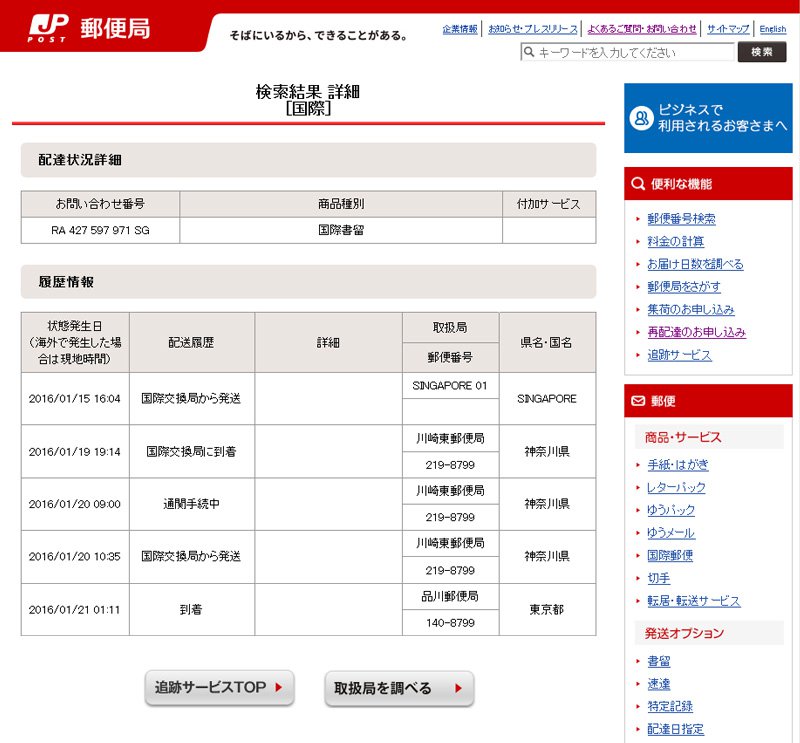Open the ビジネスで利用されるお客さまへ banner
This screenshot has width=800, height=743.
(708, 118)
